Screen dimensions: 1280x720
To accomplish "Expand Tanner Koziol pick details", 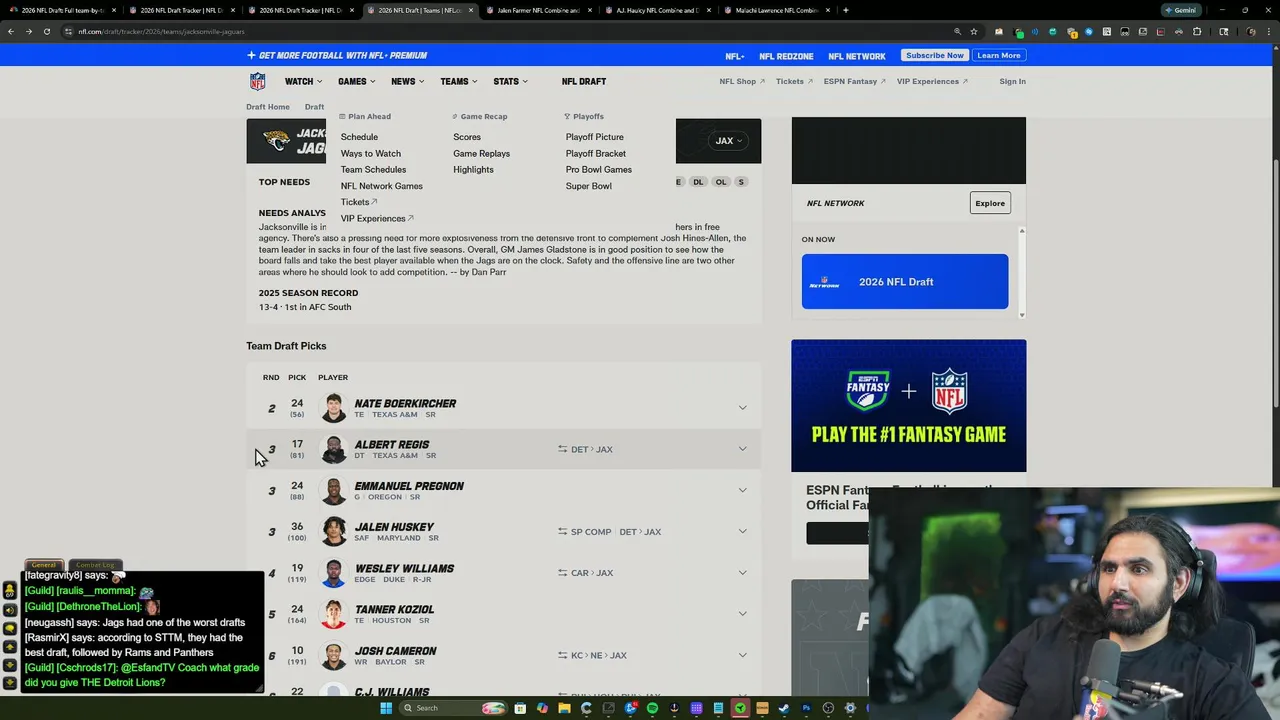I will click(742, 614).
